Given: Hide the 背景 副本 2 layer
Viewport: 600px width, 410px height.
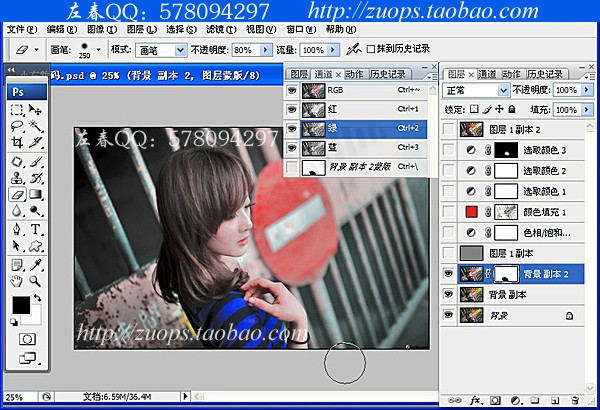Looking at the screenshot, I should click(x=448, y=274).
